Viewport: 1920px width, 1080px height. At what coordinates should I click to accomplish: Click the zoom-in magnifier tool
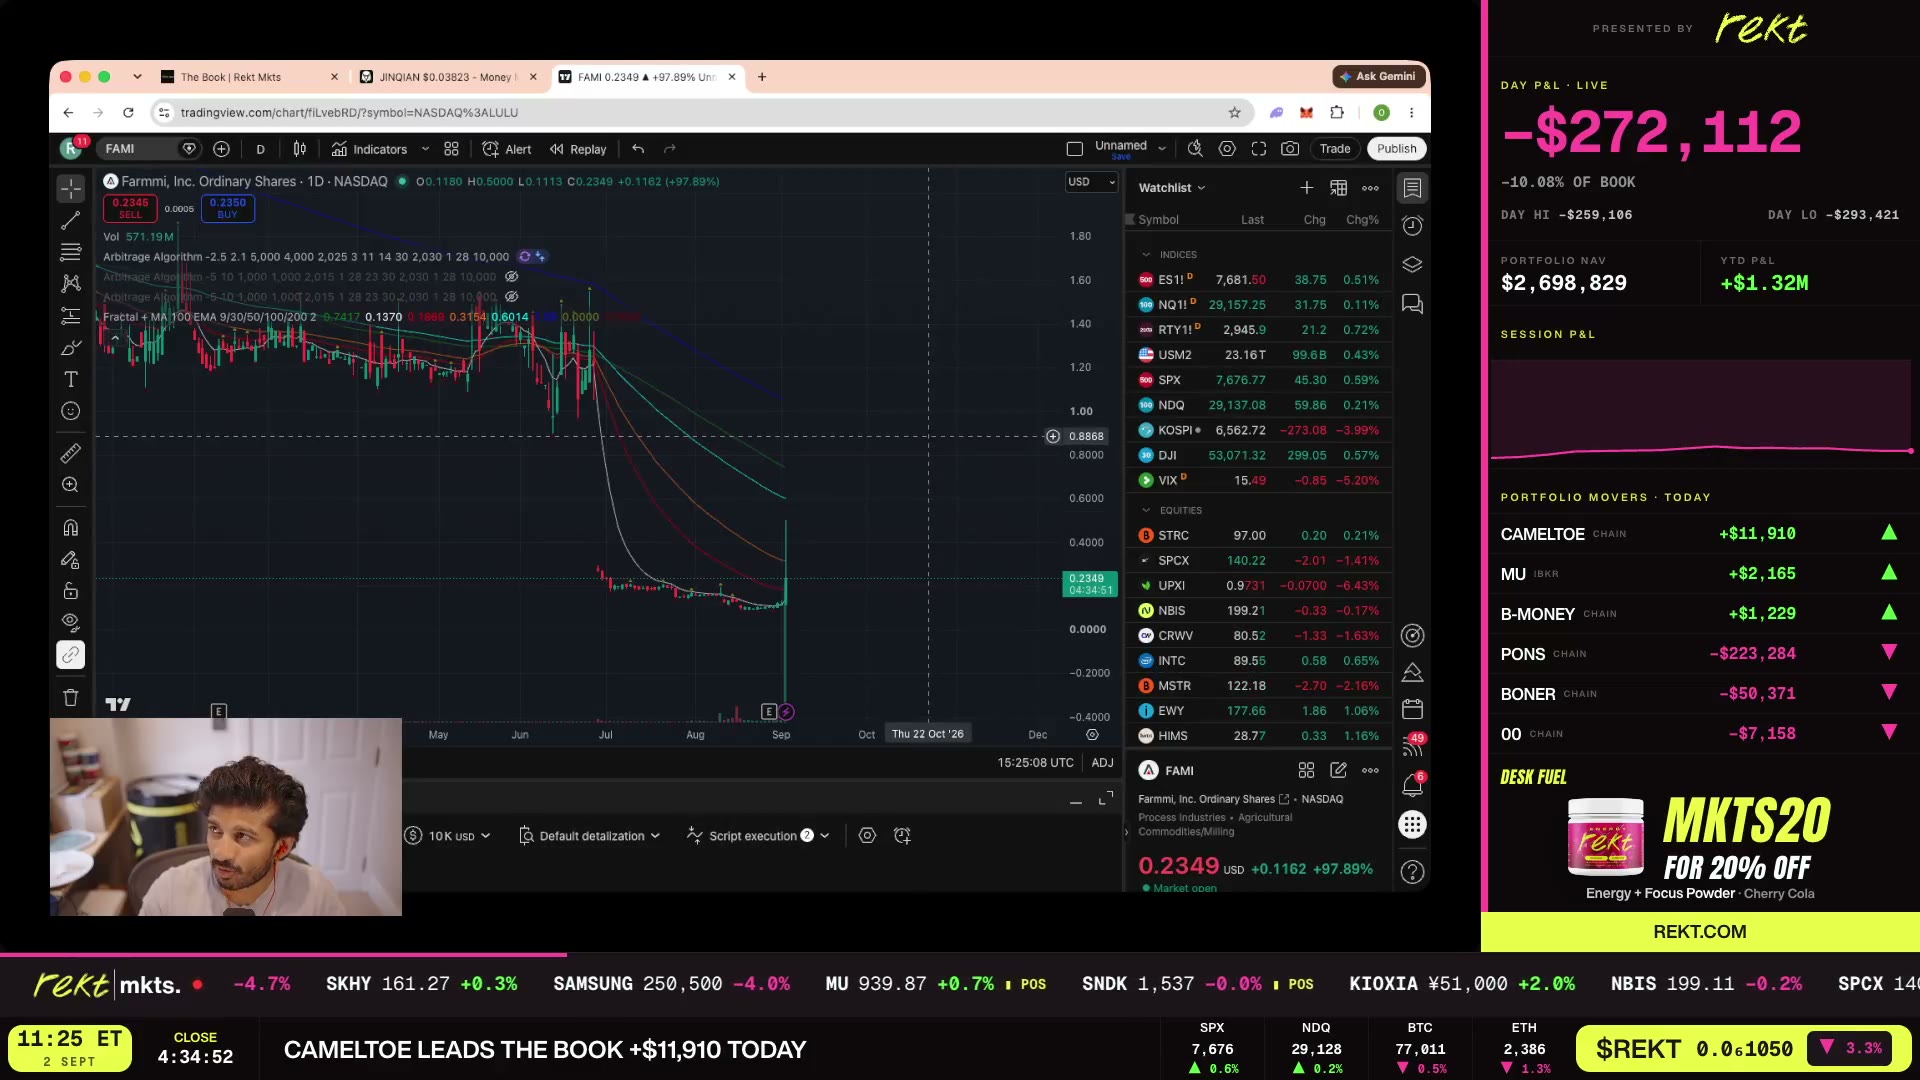(x=71, y=485)
